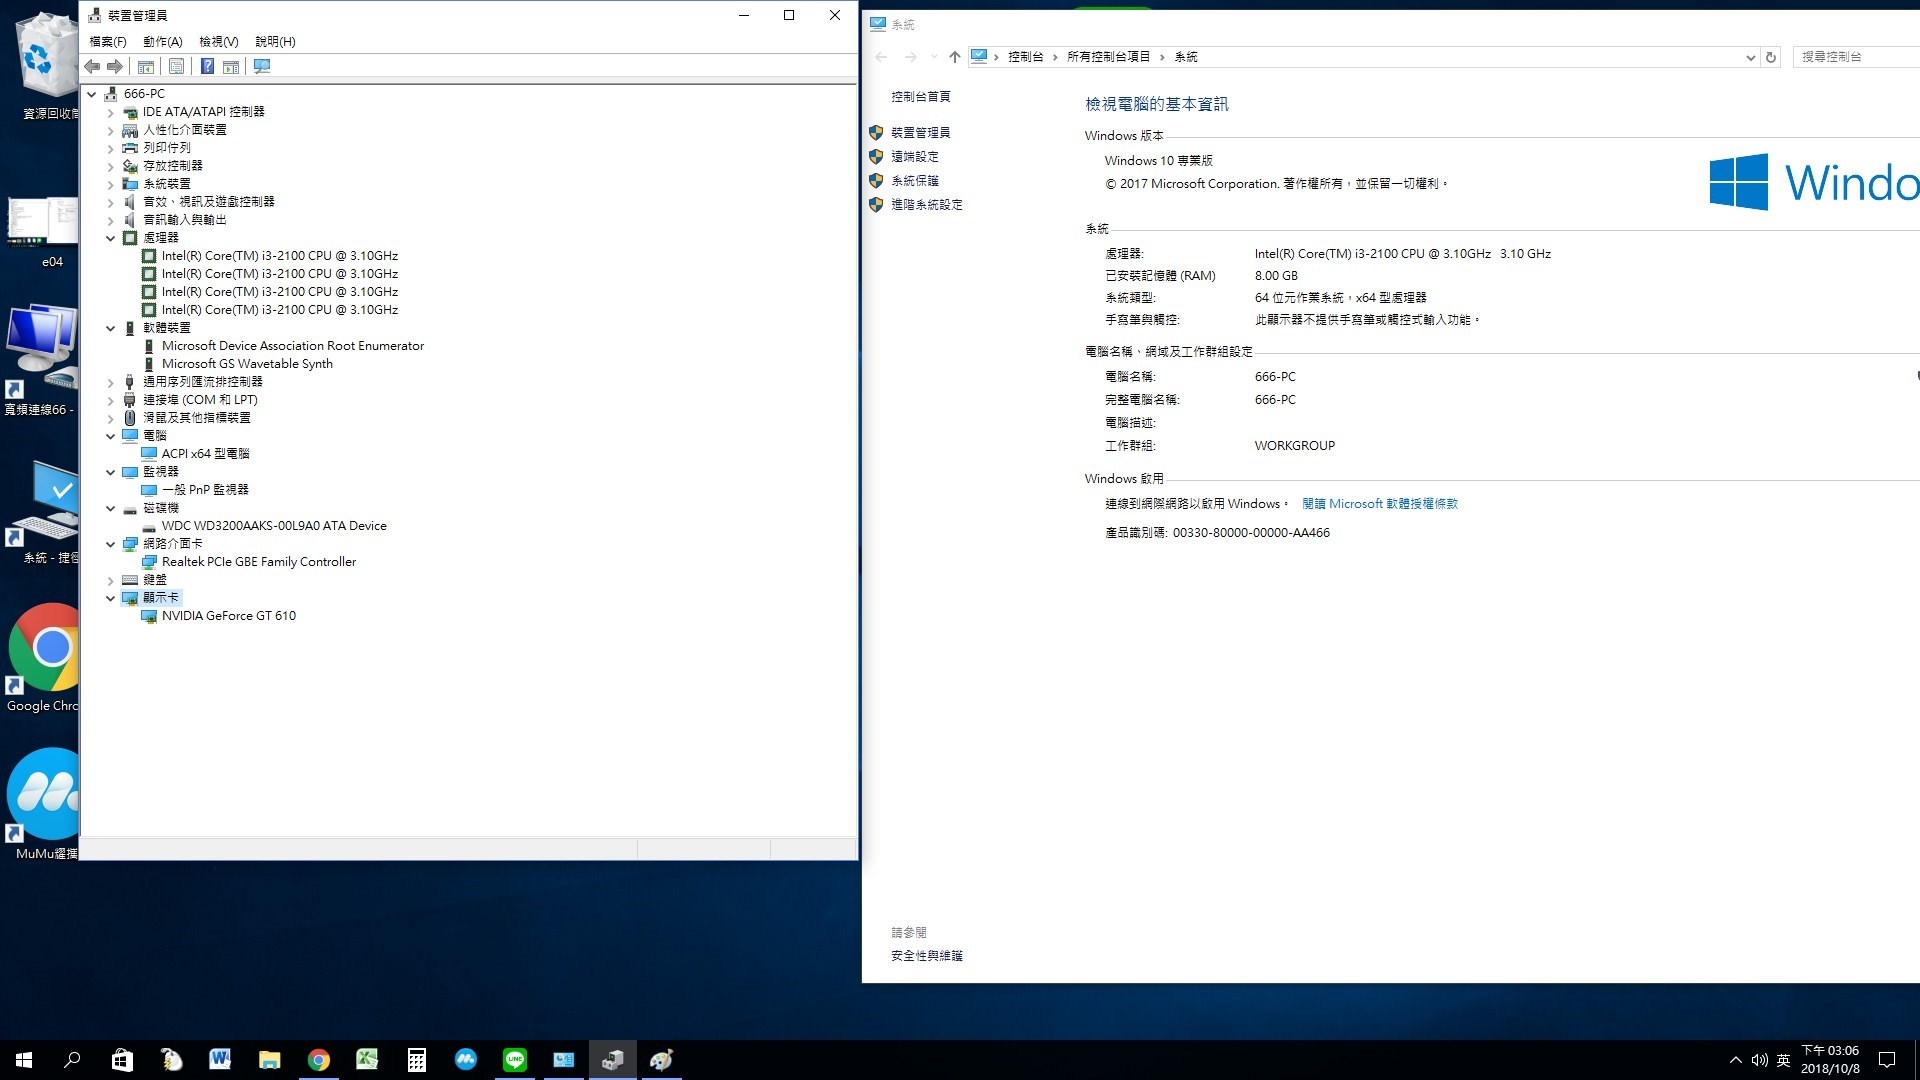Select 一般 PnP 監視器 entry
Image resolution: width=1920 pixels, height=1080 pixels.
click(205, 490)
